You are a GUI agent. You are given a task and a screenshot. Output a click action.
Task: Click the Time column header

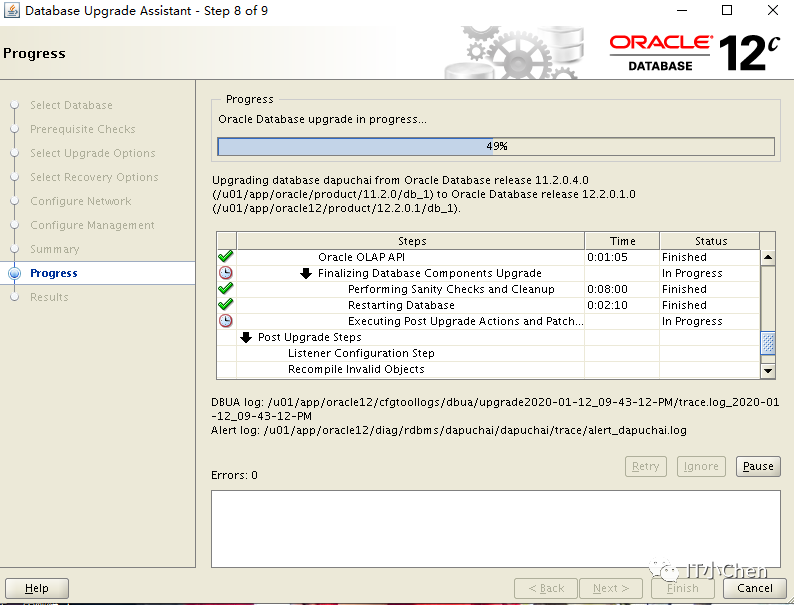tap(622, 241)
